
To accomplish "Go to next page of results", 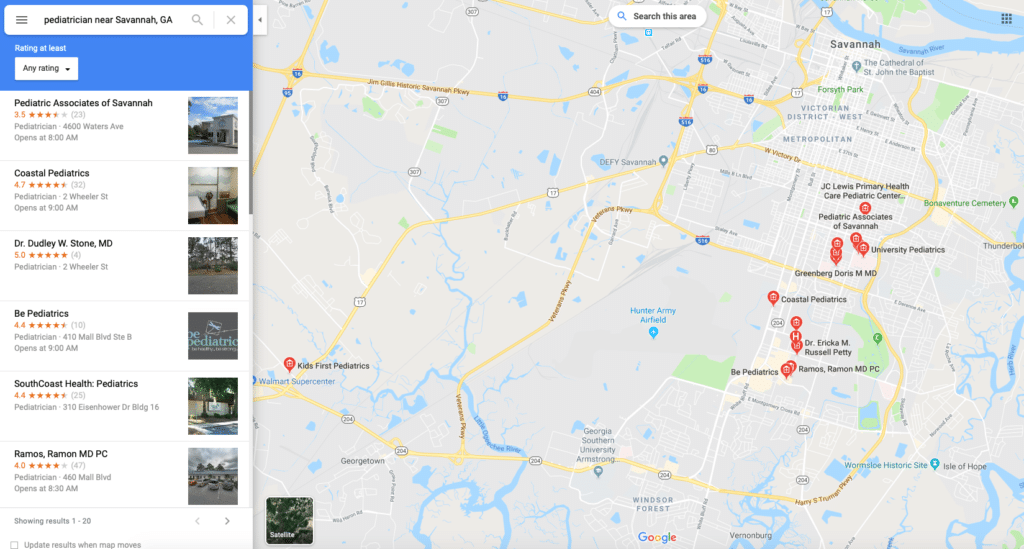I will [227, 521].
